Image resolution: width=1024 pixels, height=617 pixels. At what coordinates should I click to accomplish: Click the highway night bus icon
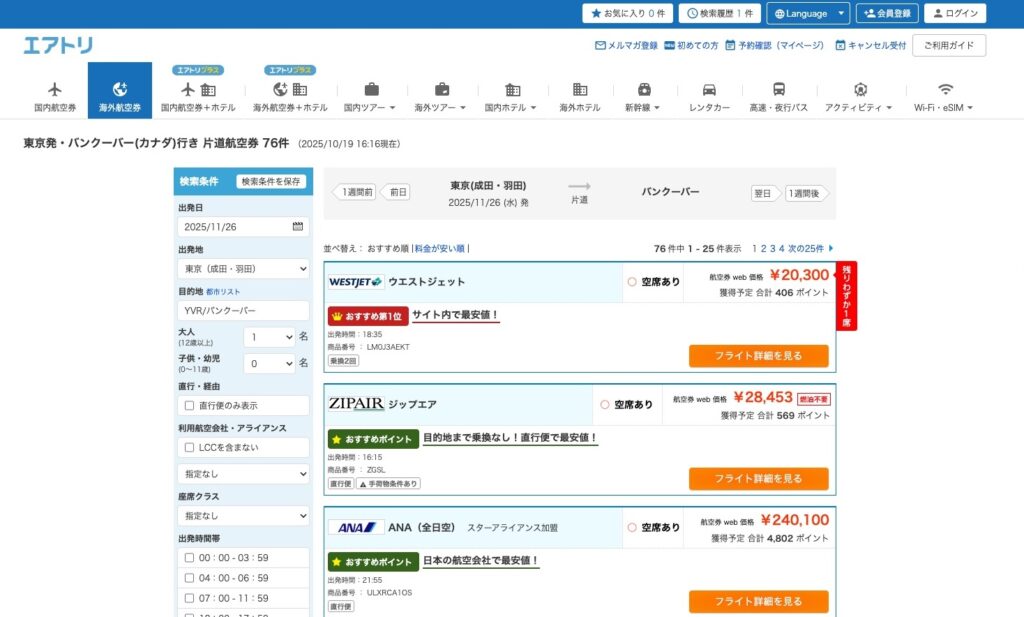[778, 89]
